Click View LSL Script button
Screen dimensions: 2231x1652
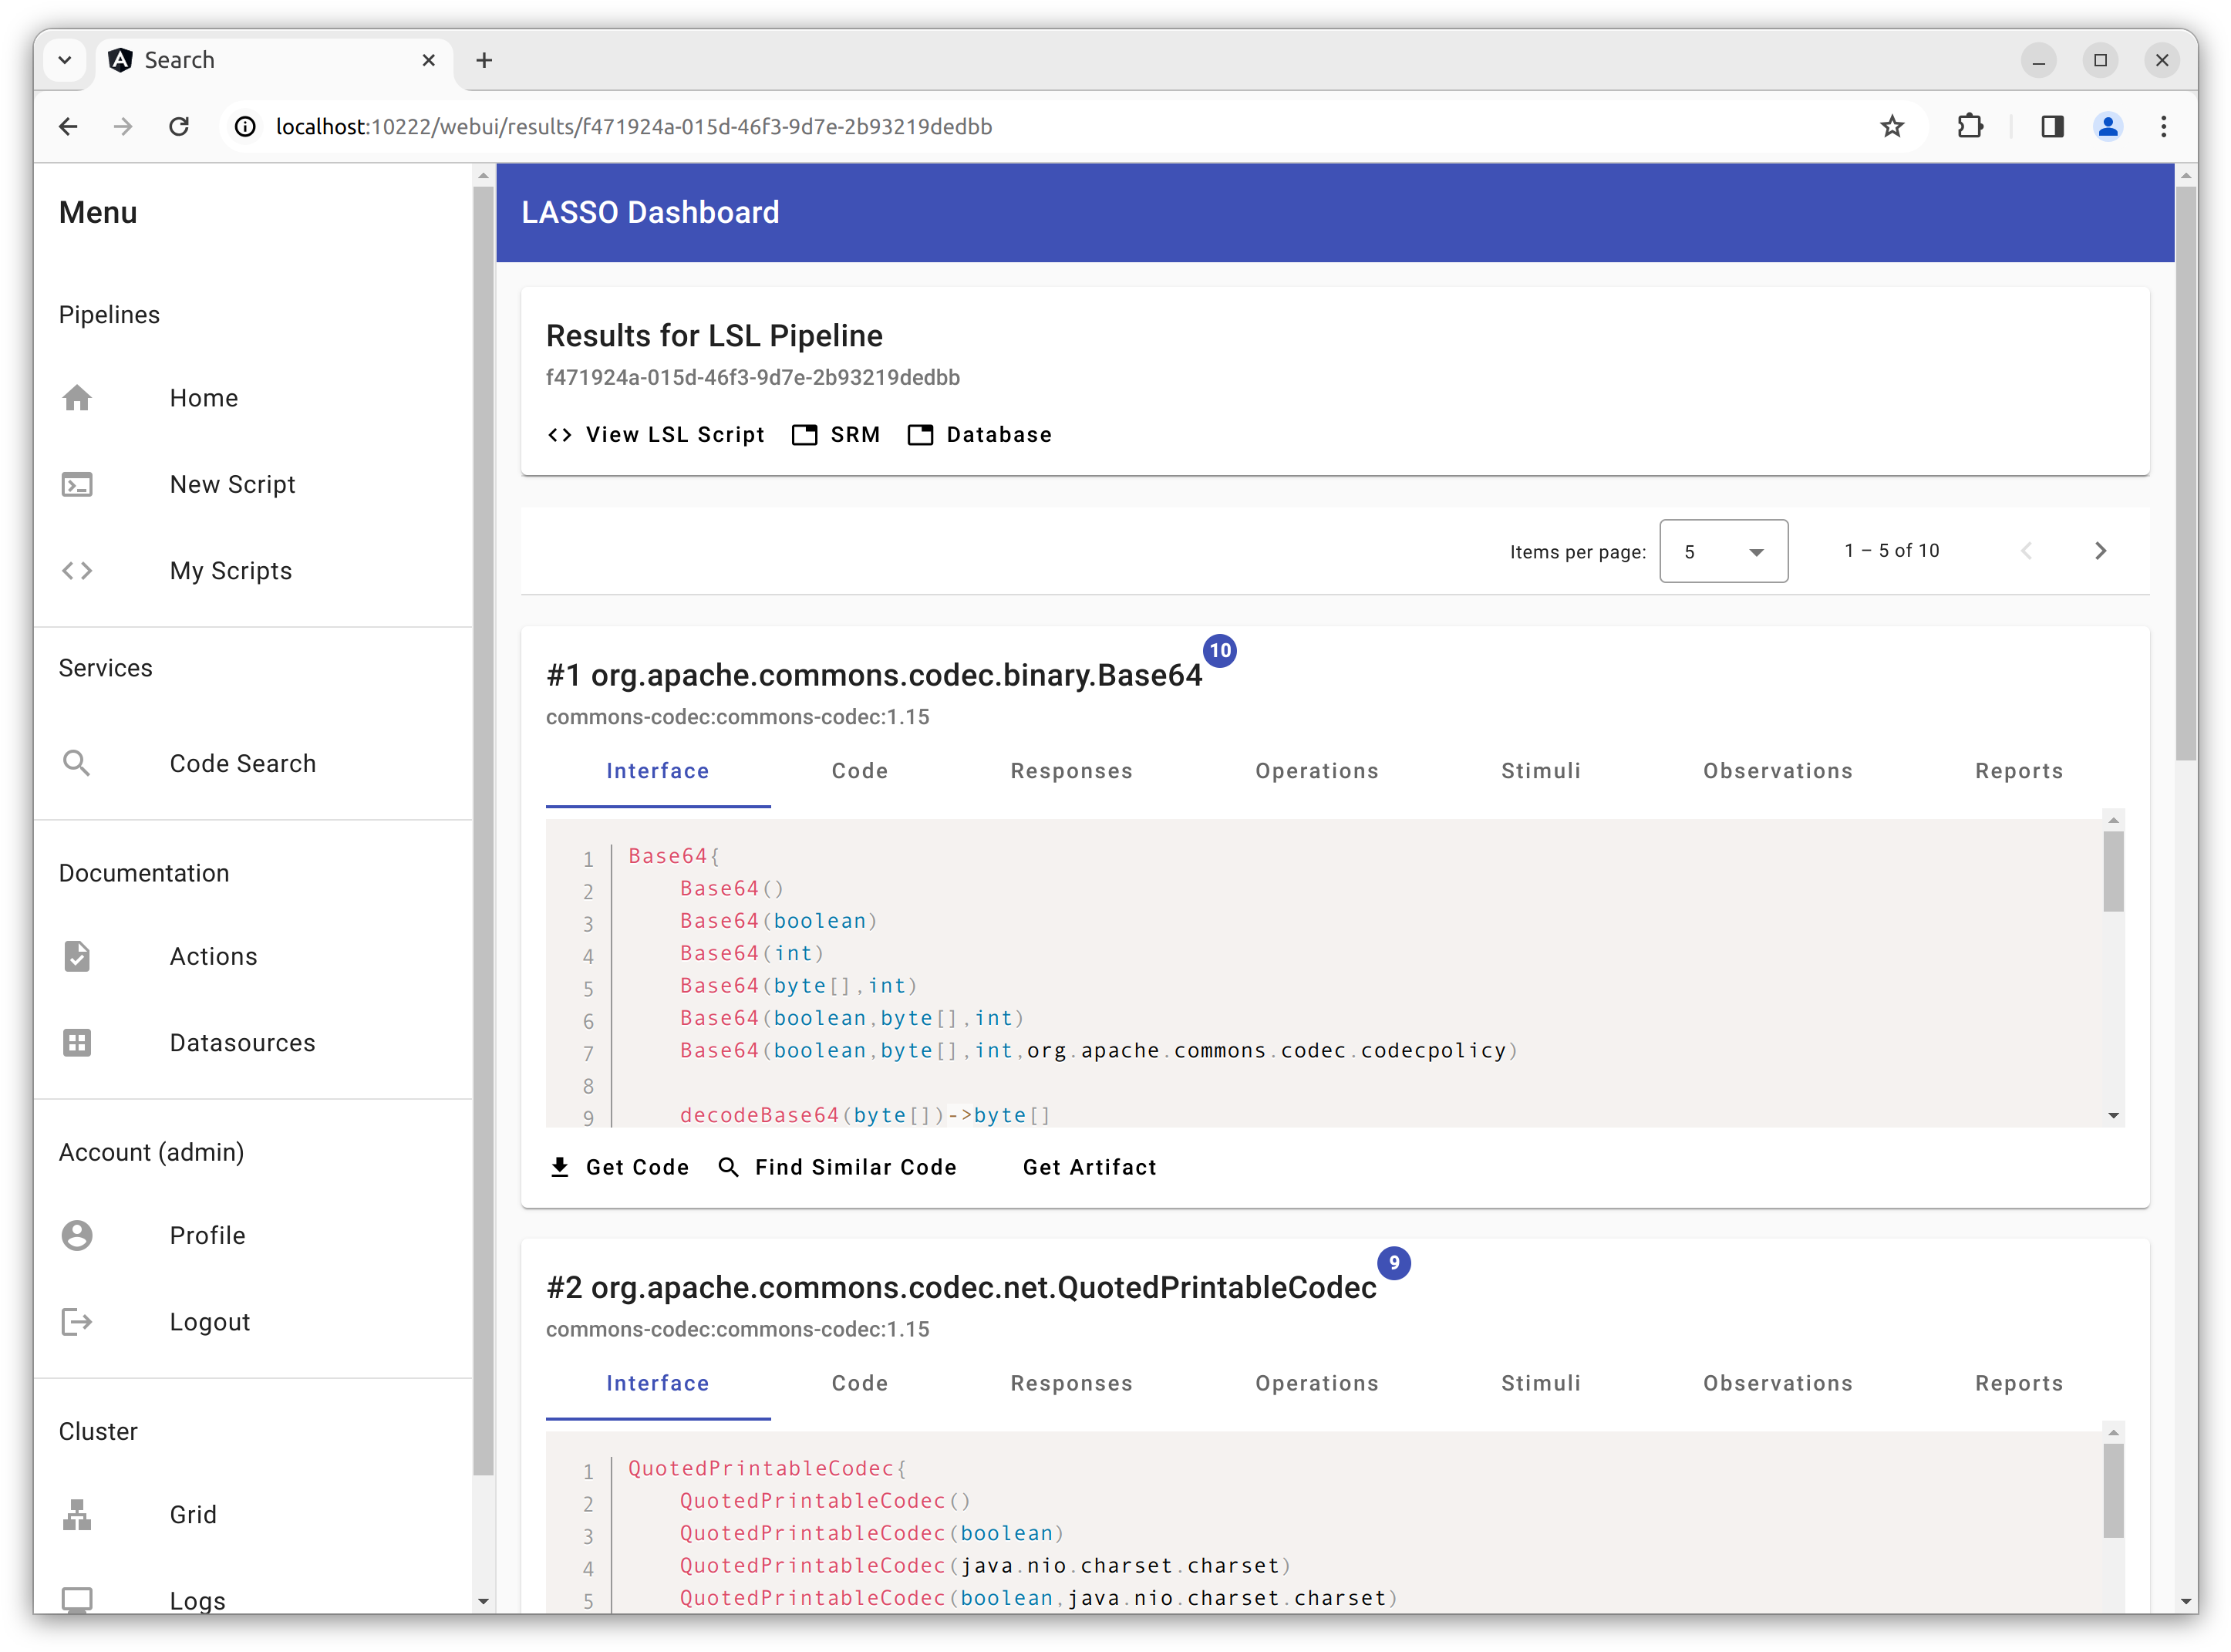click(657, 435)
